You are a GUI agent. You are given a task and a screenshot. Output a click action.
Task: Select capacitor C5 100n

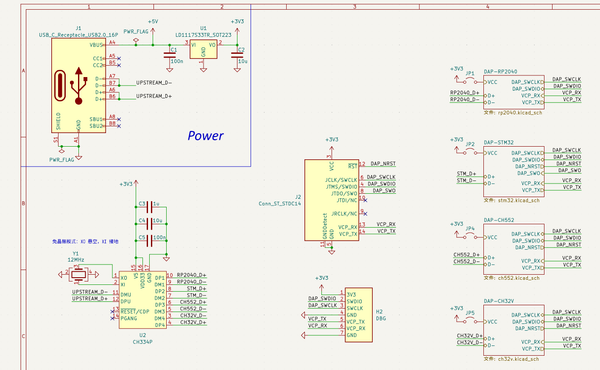click(150, 241)
